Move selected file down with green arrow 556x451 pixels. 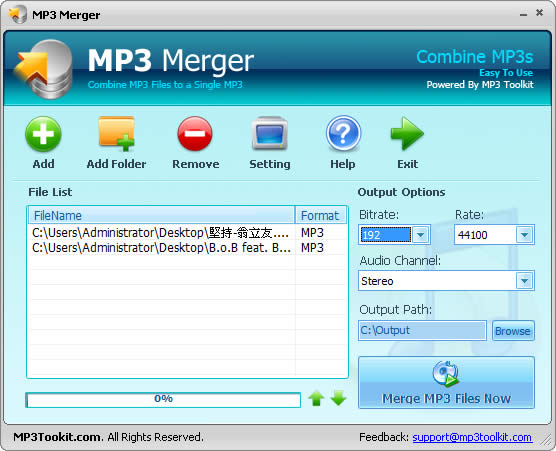click(x=339, y=398)
